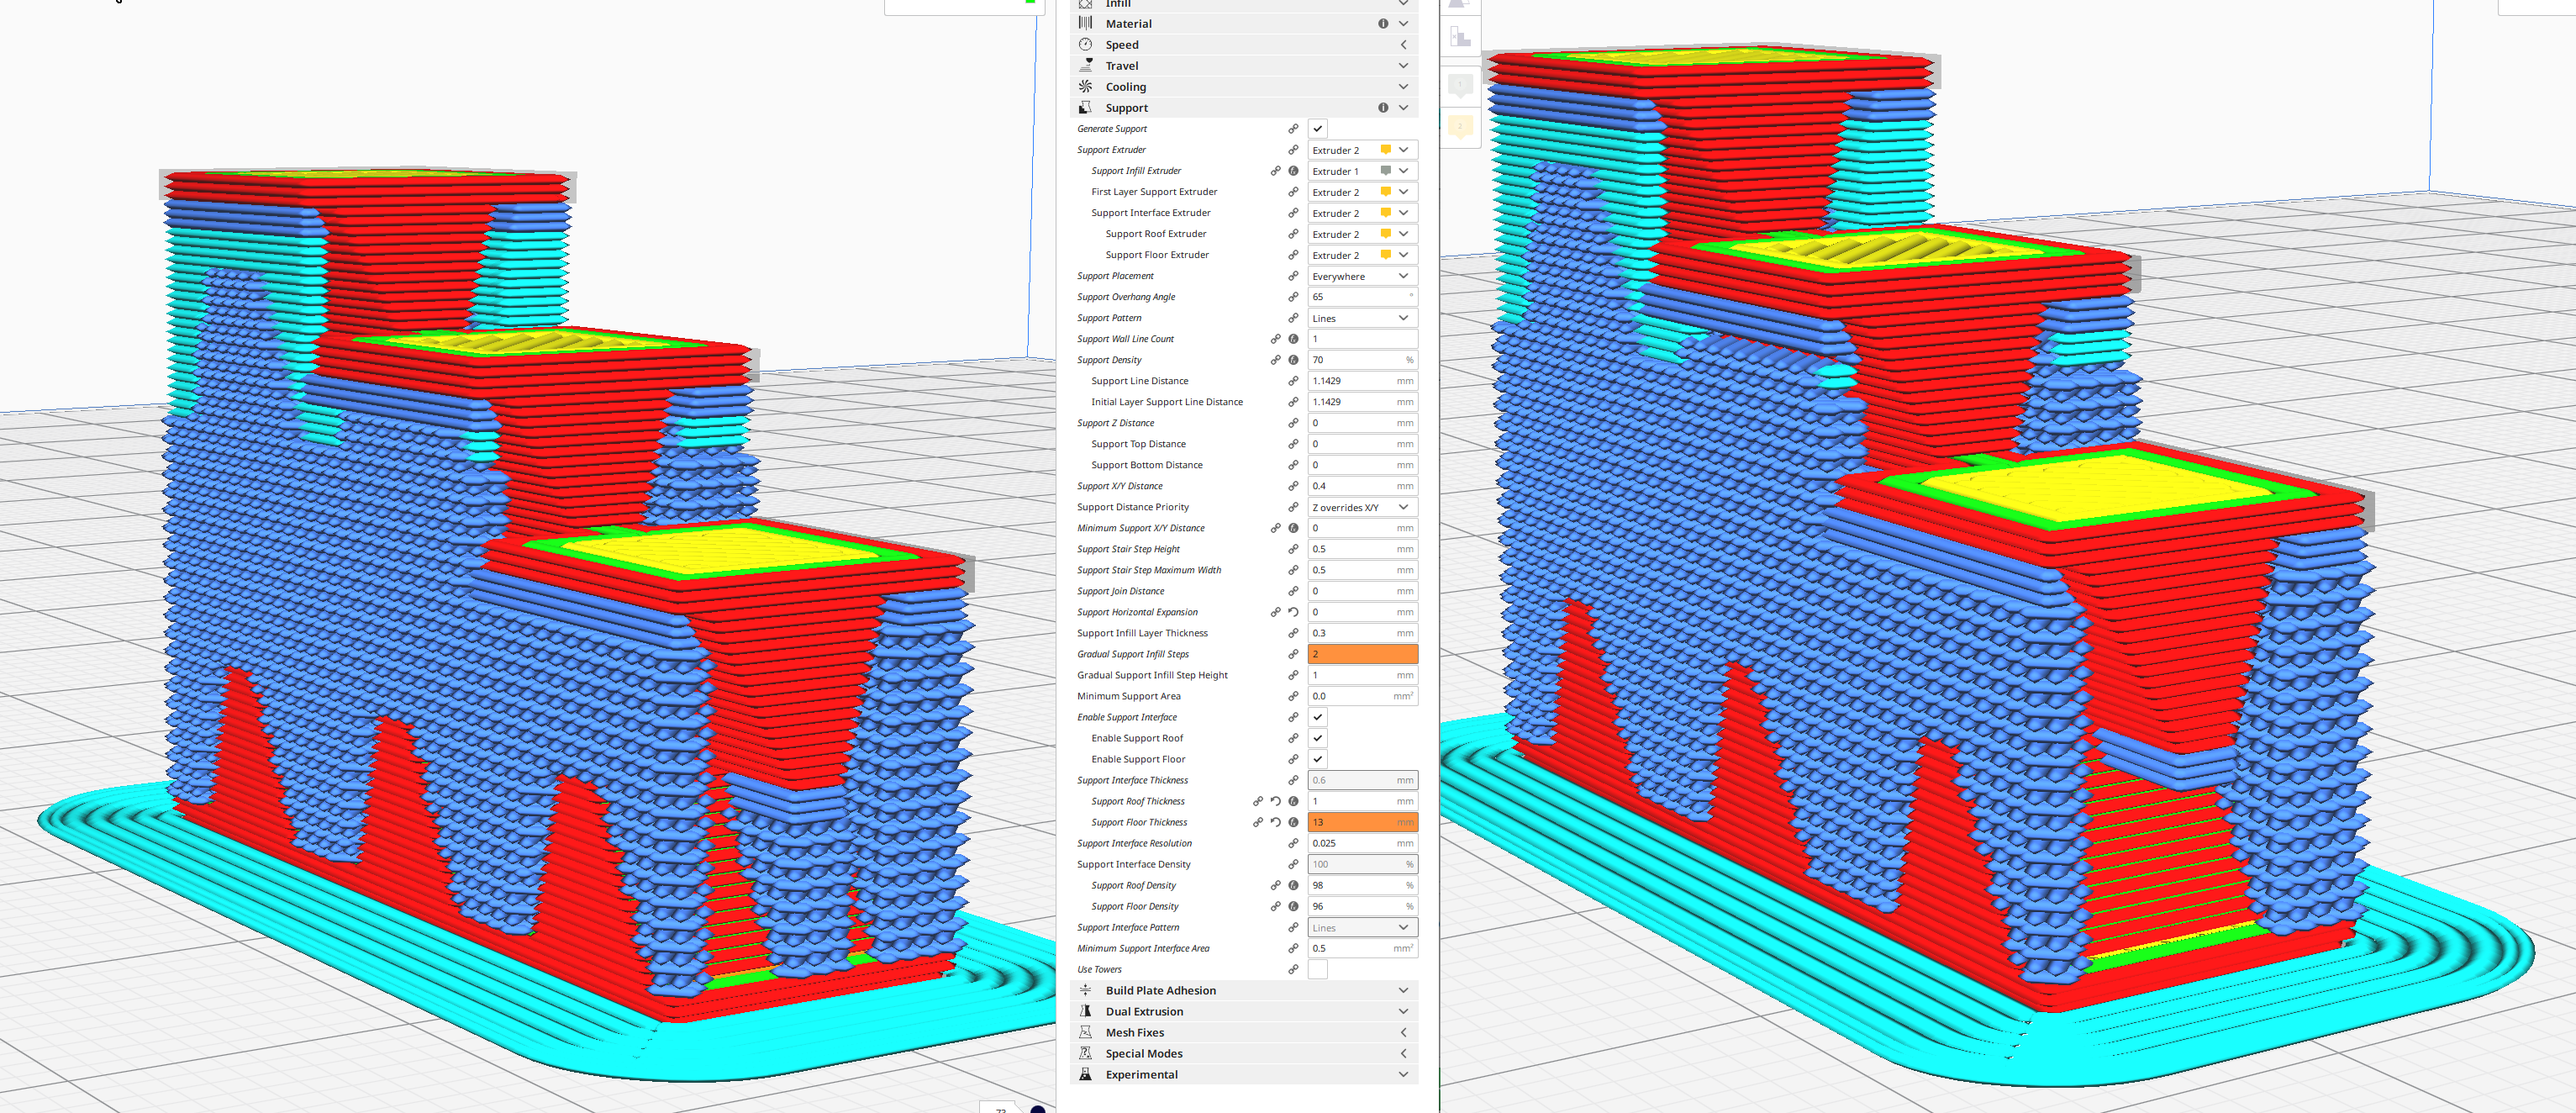The height and width of the screenshot is (1113, 2576).
Task: Open the Support Placement dropdown
Action: (x=1362, y=276)
